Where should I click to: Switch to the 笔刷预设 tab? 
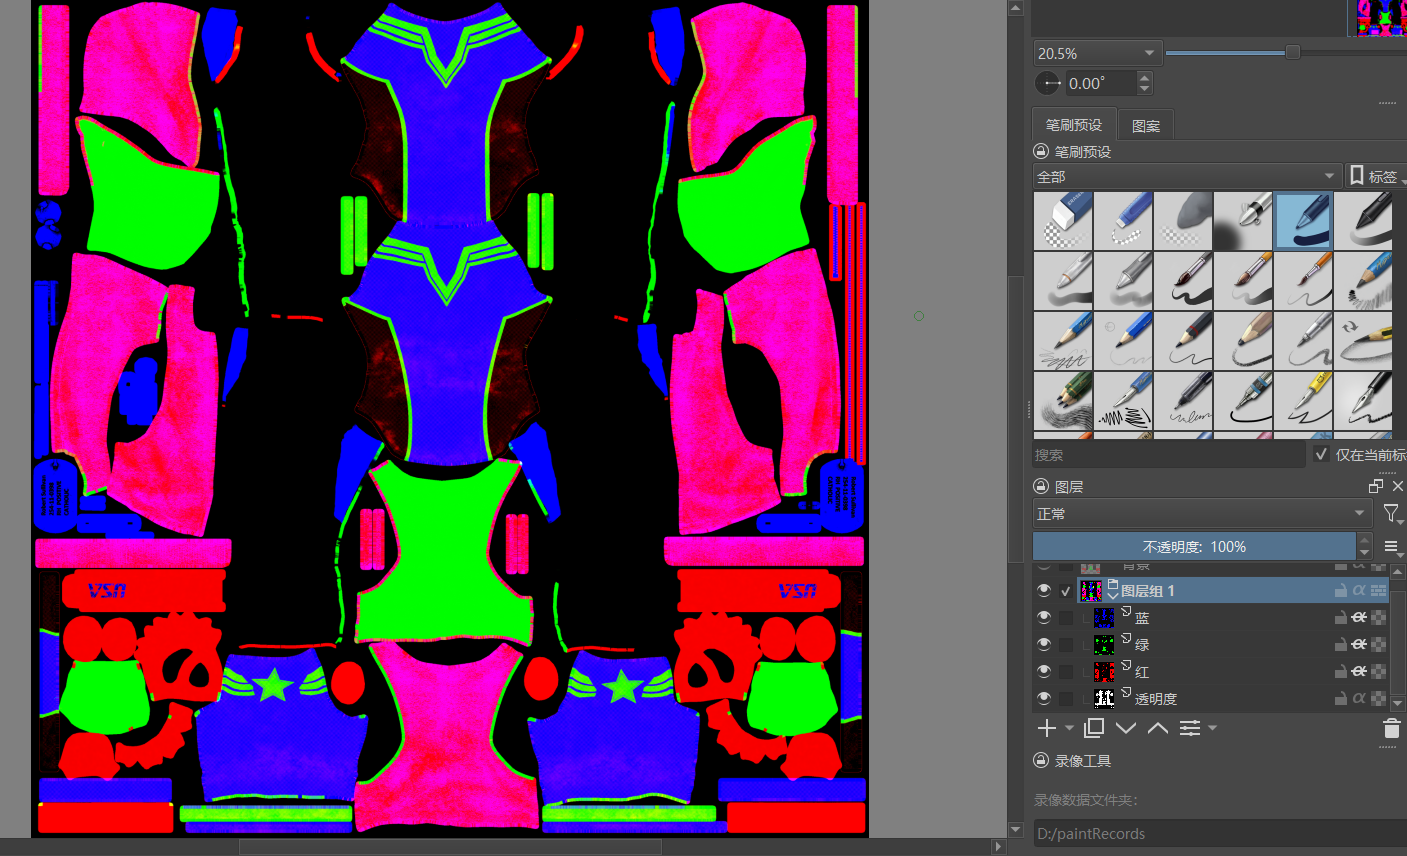pyautogui.click(x=1074, y=125)
